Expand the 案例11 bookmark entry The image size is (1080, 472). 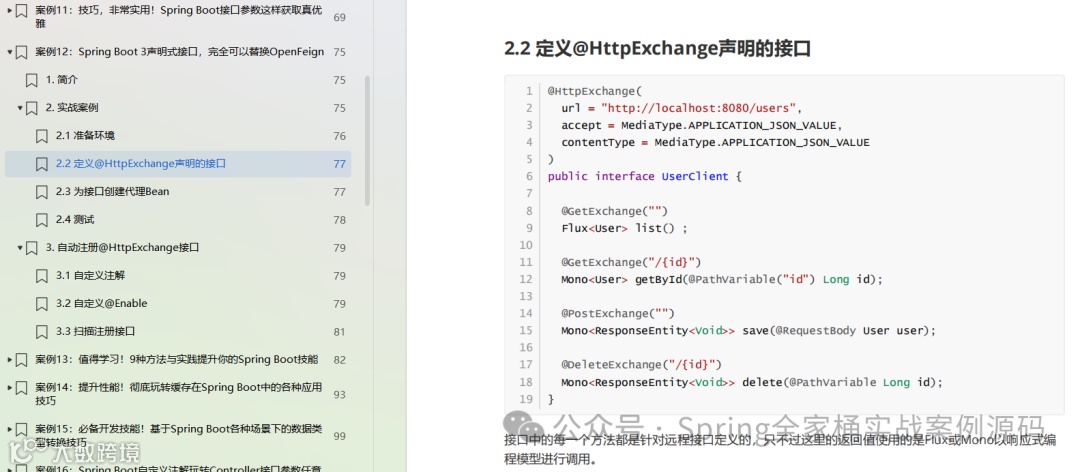coord(9,10)
